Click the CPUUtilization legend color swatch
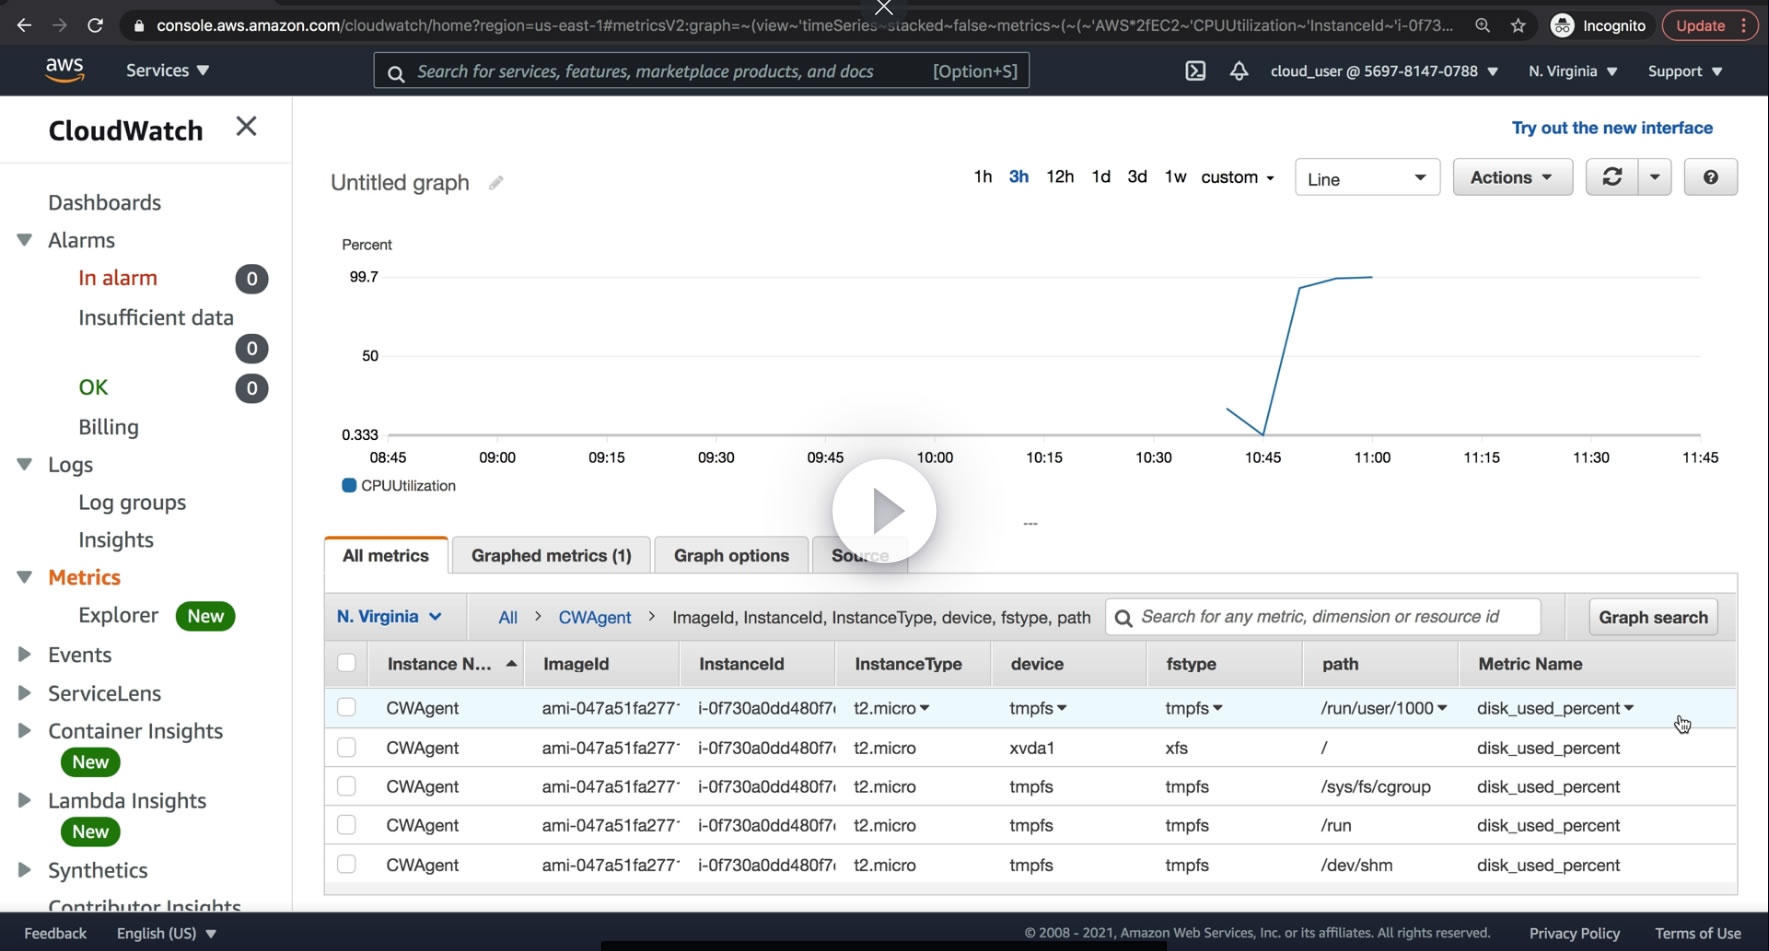This screenshot has width=1769, height=951. tap(349, 486)
